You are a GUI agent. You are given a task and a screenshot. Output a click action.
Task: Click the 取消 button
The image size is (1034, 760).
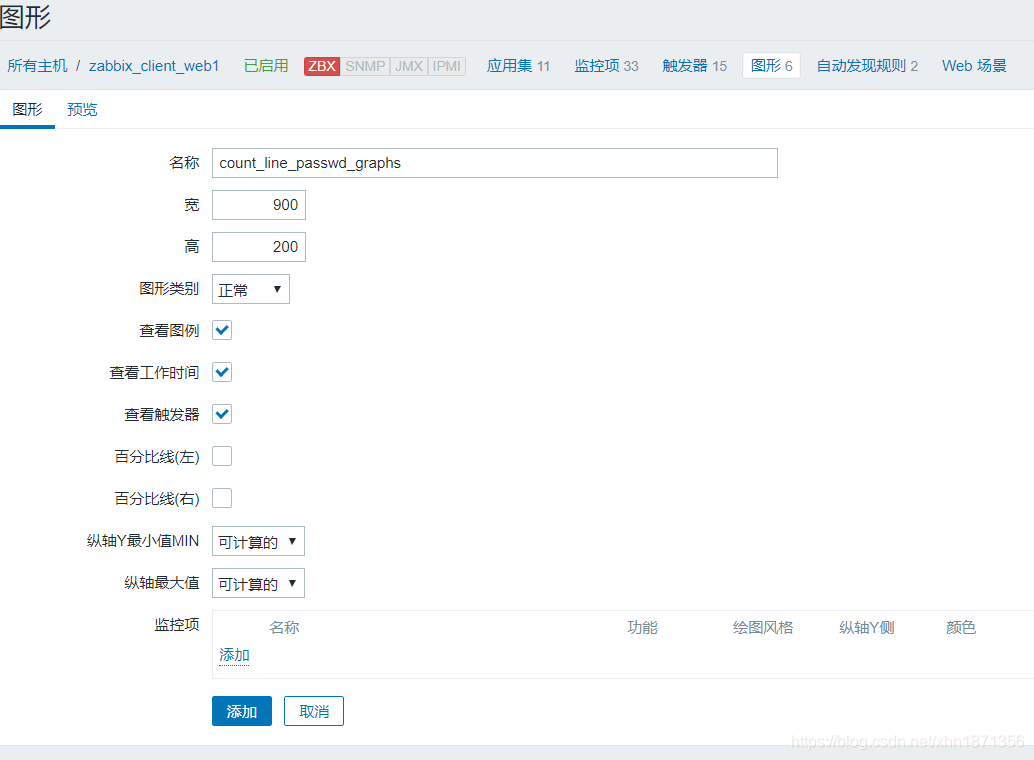(x=314, y=711)
